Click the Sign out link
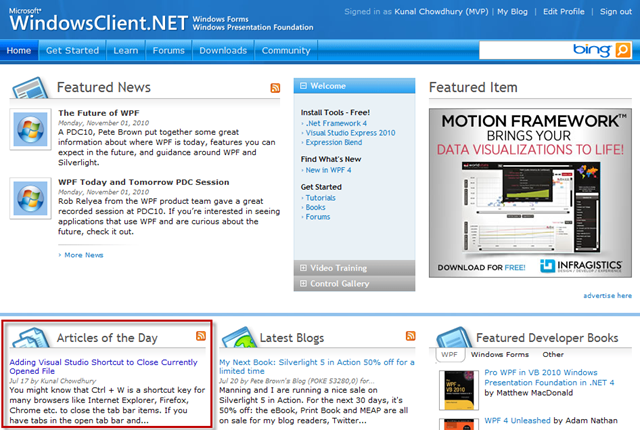The image size is (640, 430). point(616,12)
